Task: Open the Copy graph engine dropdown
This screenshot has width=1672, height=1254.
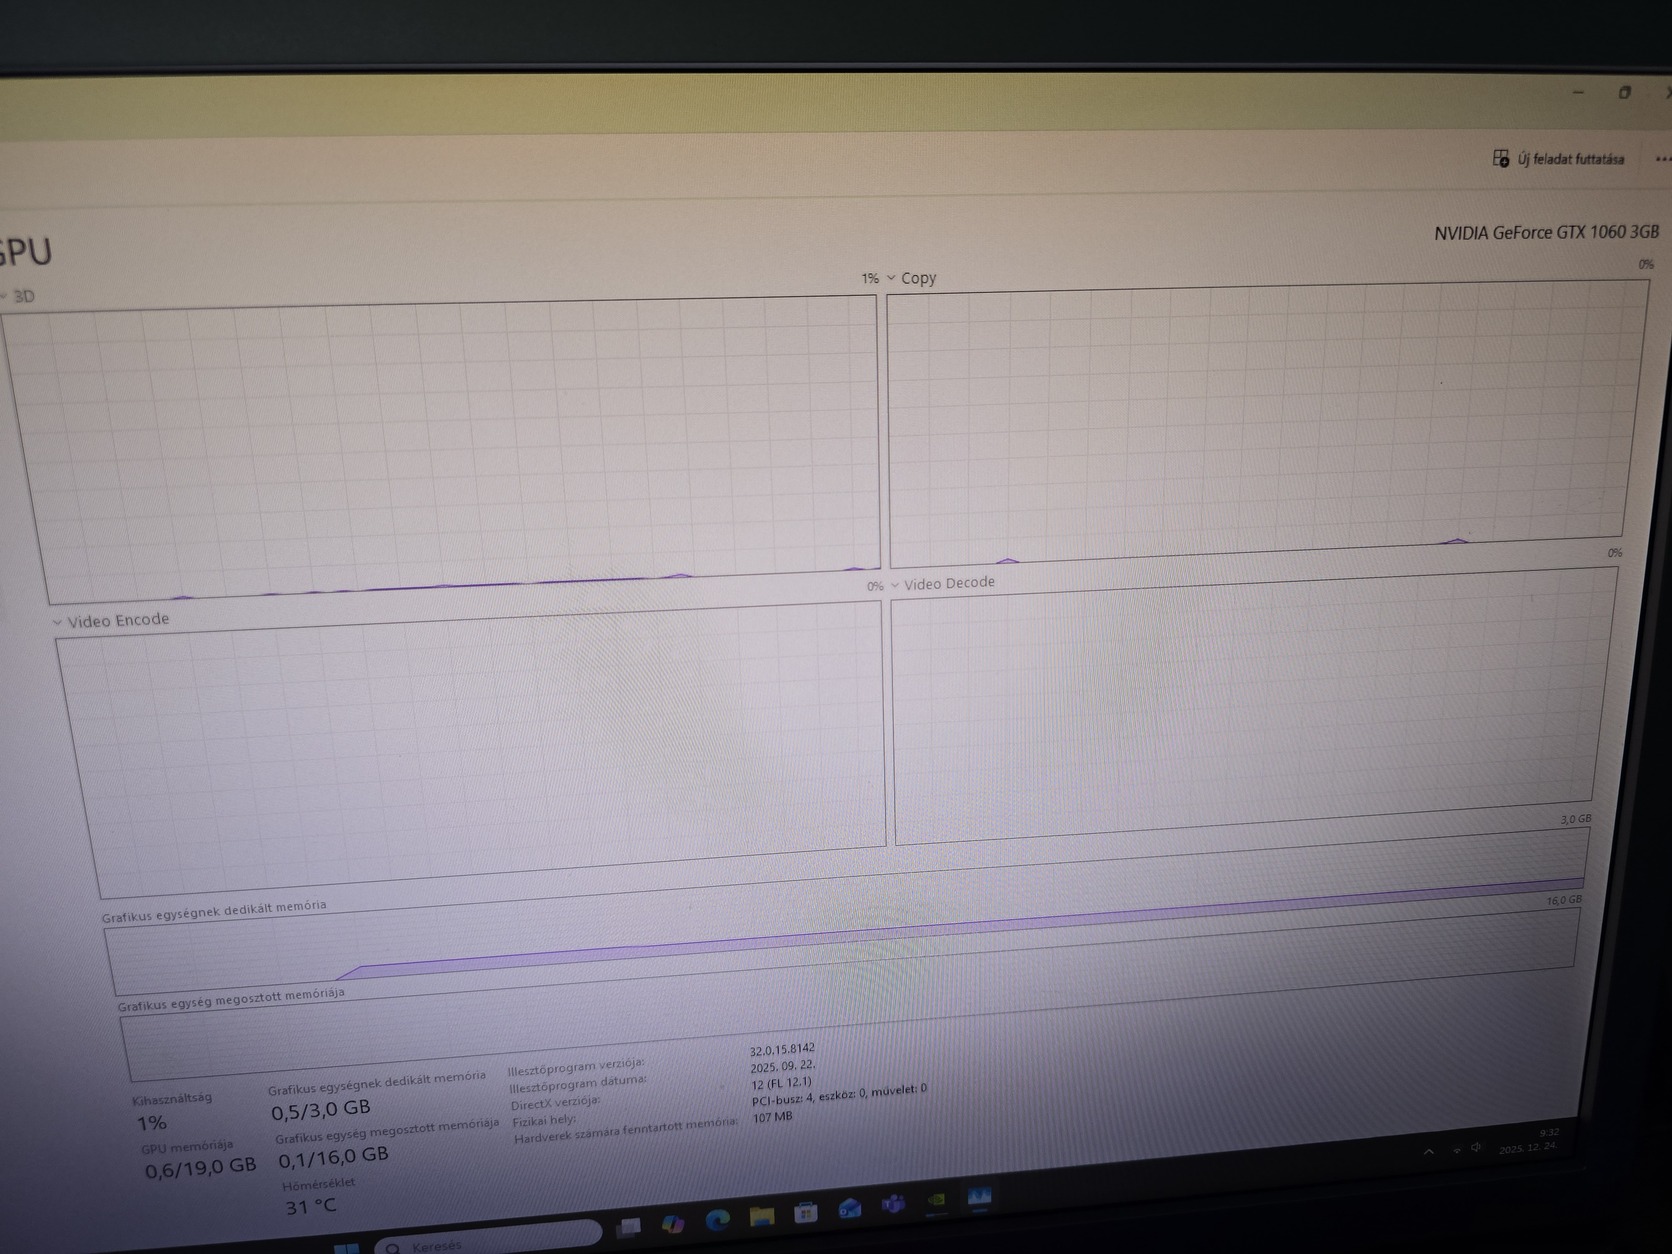Action: pyautogui.click(x=911, y=278)
